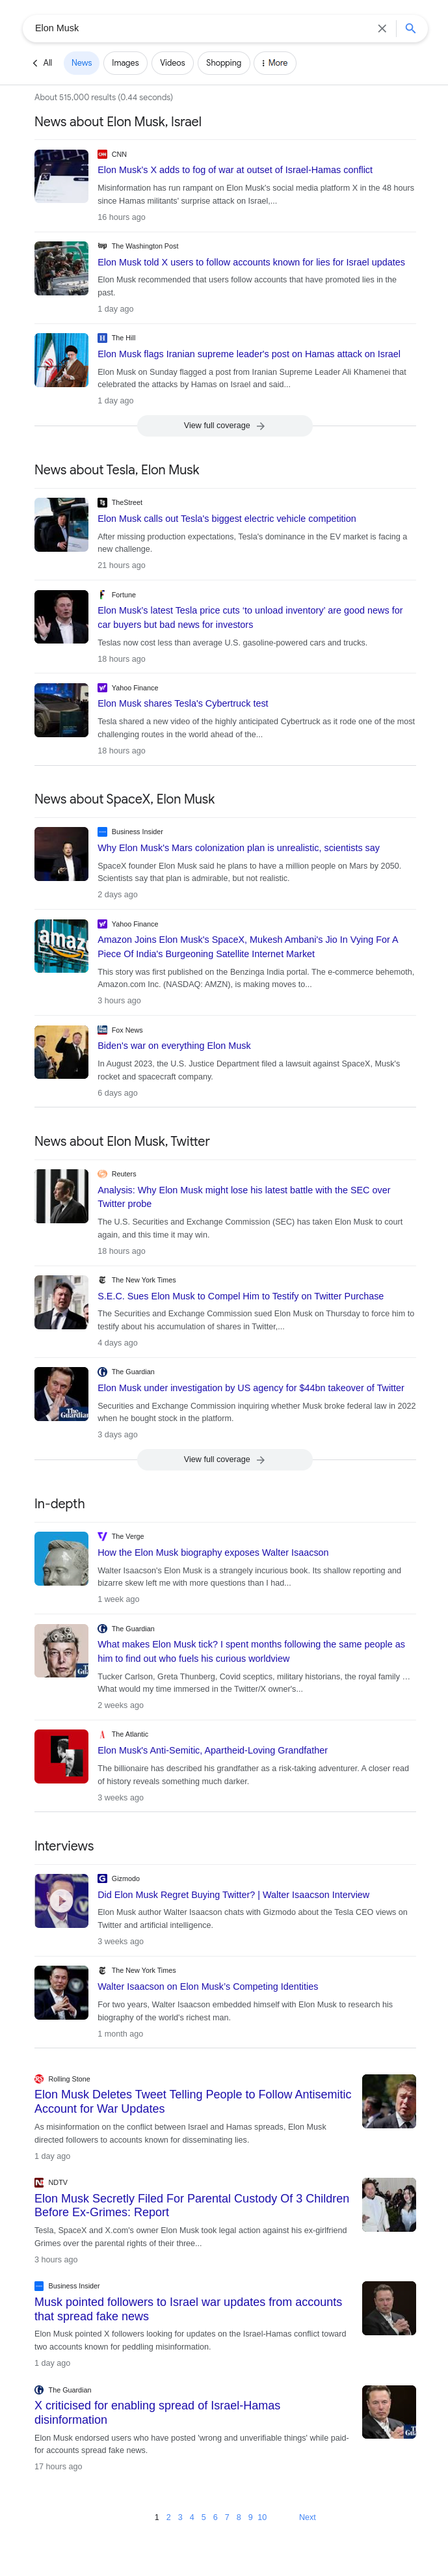Switch to the Images tab
The image size is (448, 2576).
click(125, 63)
